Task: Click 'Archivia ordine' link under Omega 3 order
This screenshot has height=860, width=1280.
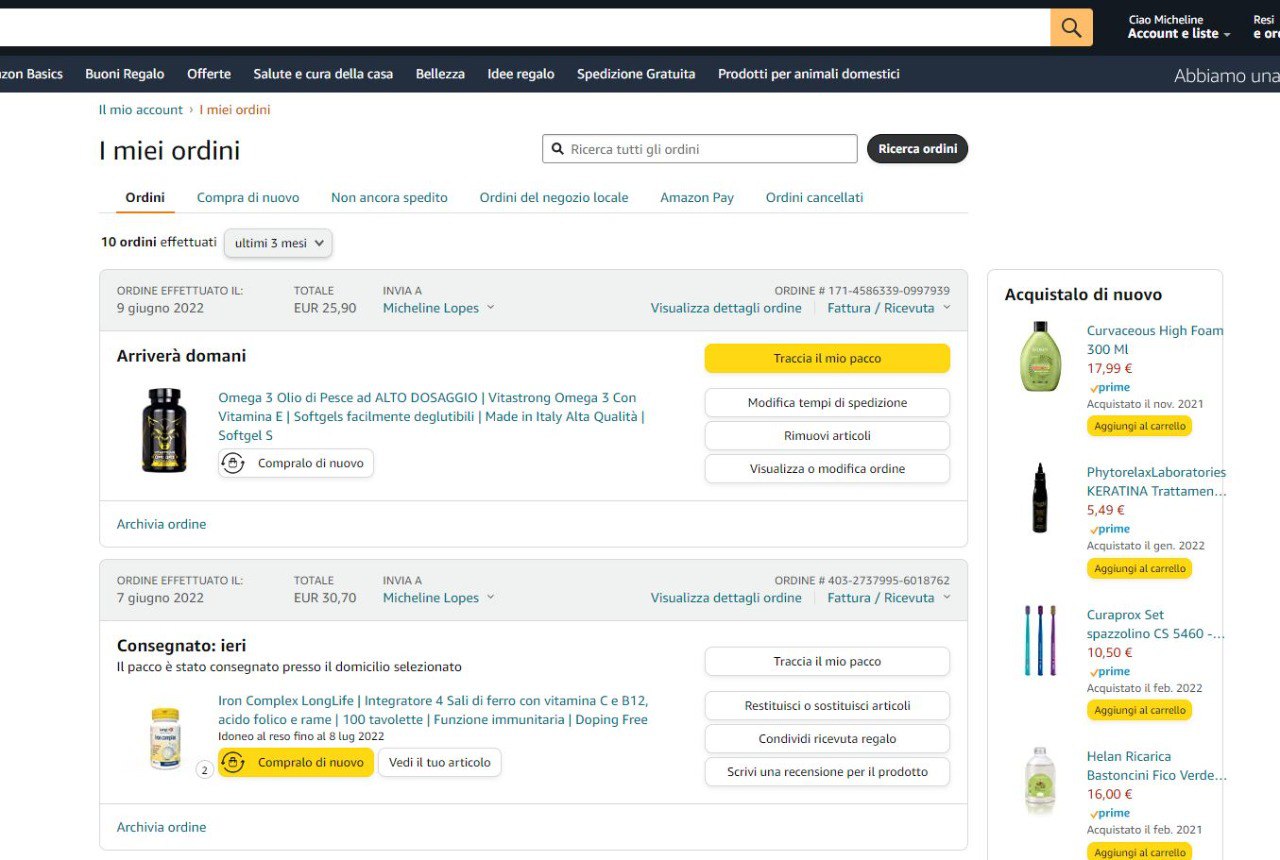Action: (x=161, y=524)
